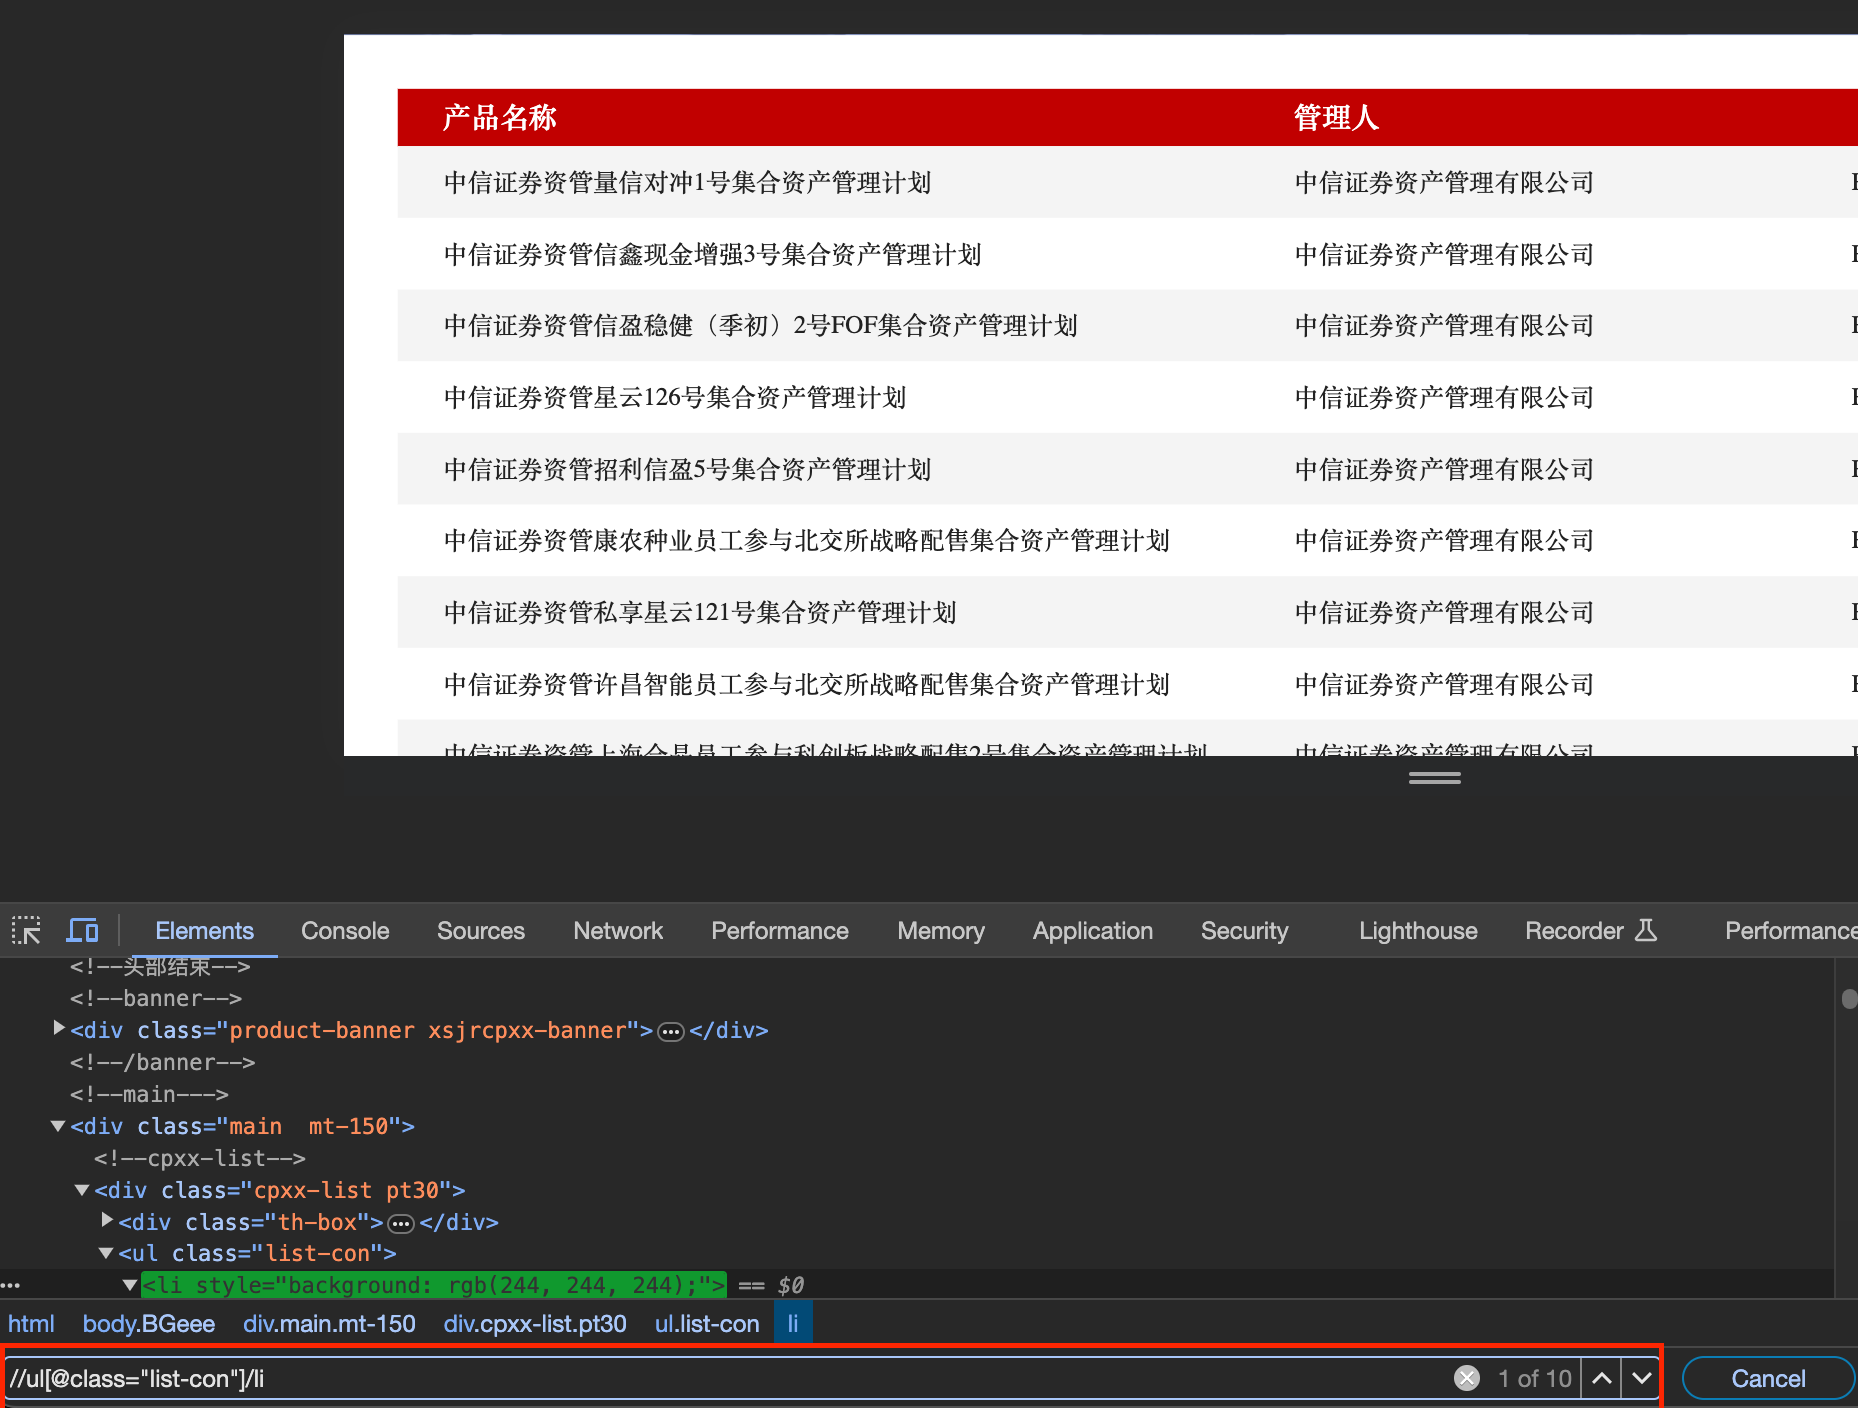Collapse the ul list-con node
Image resolution: width=1858 pixels, height=1408 pixels.
107,1253
